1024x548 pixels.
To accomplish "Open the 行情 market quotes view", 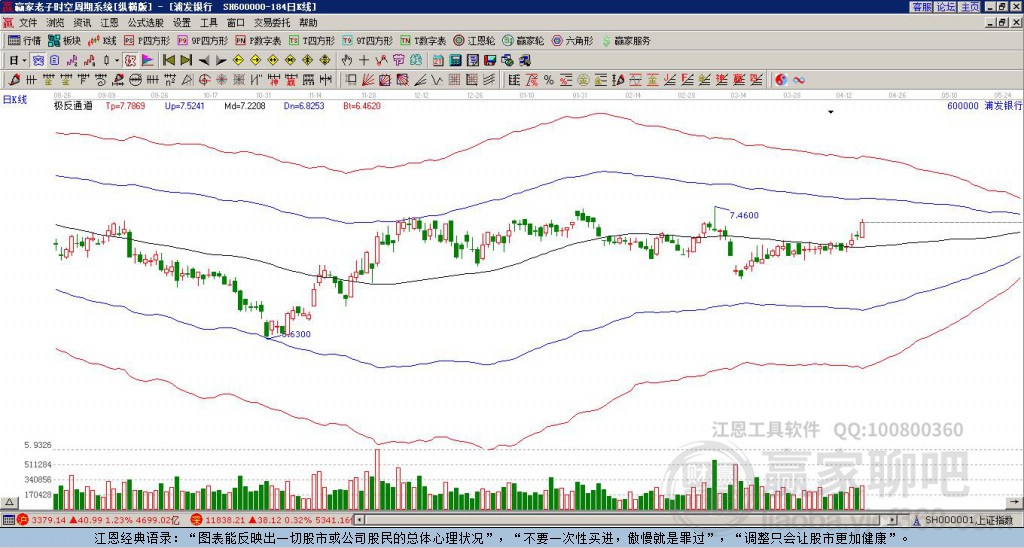I will 25,40.
